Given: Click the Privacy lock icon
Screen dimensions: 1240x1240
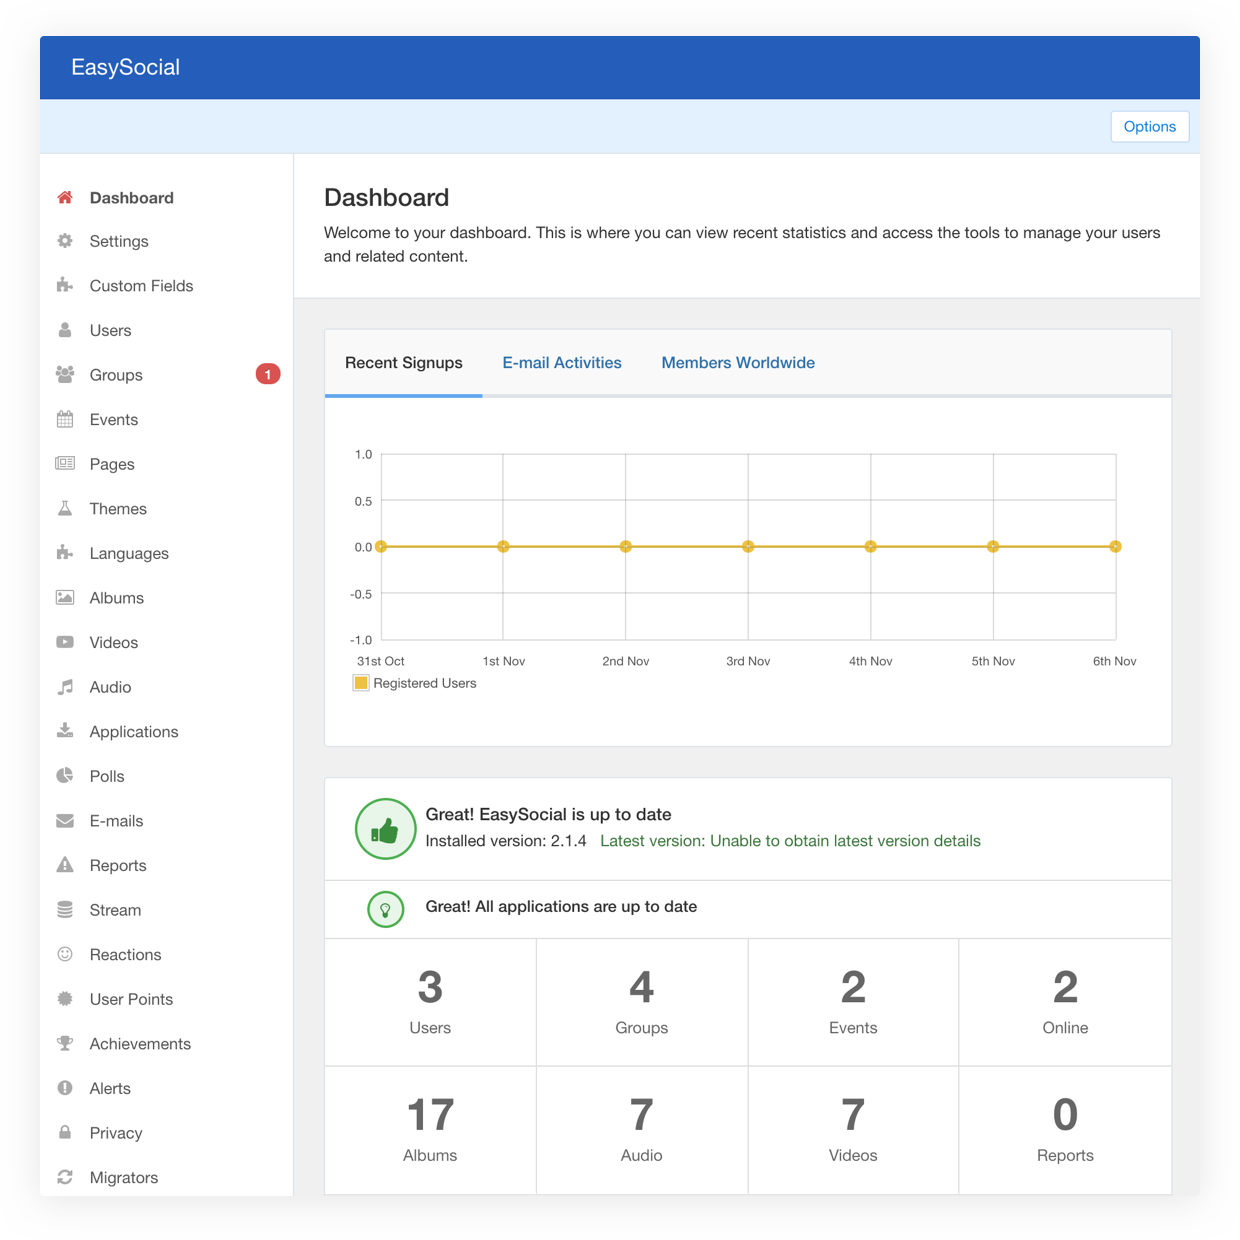Looking at the screenshot, I should (65, 1133).
